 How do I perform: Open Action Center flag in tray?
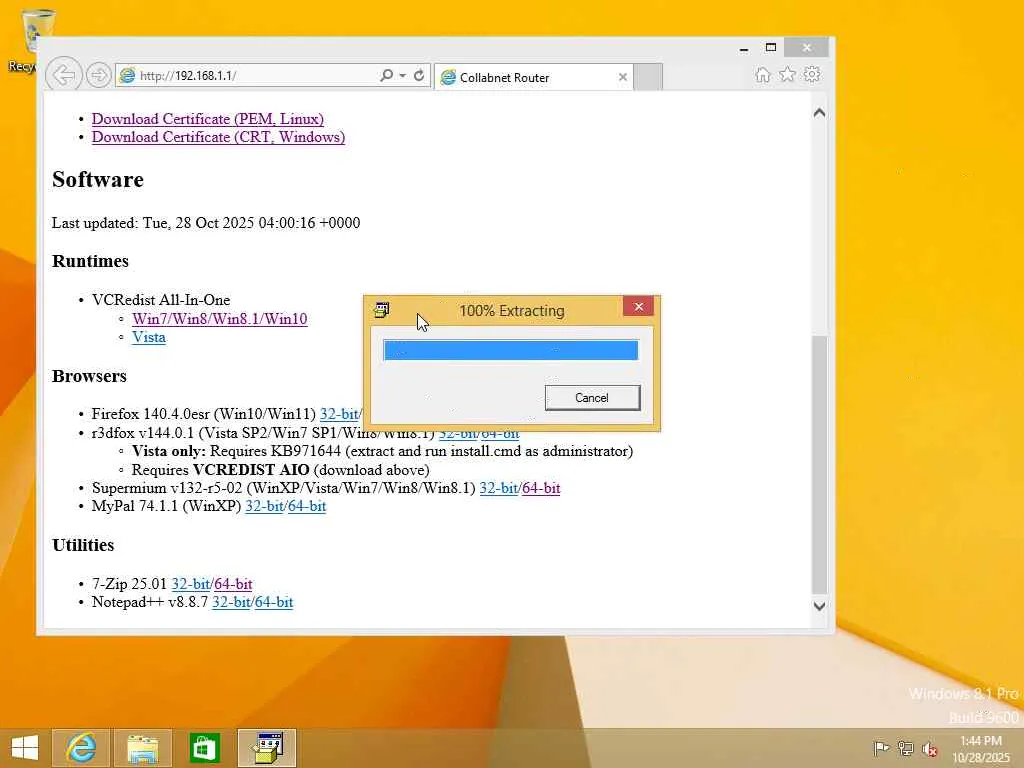point(881,748)
